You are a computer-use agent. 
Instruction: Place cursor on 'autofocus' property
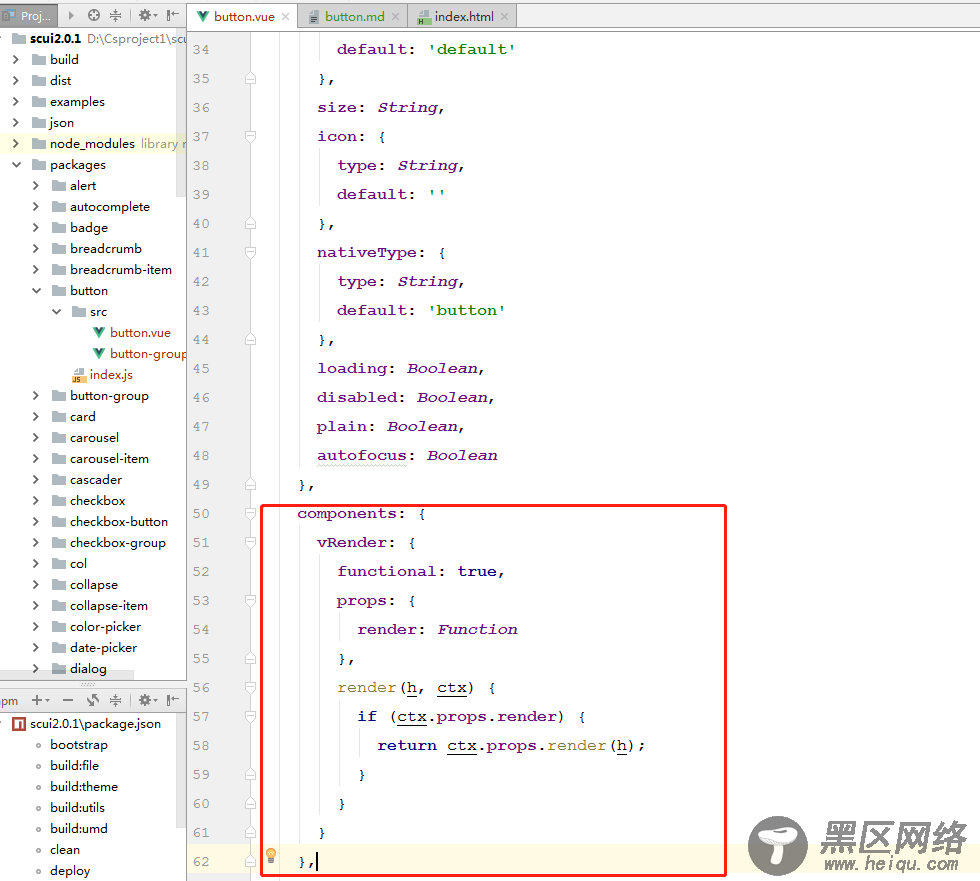coord(361,455)
